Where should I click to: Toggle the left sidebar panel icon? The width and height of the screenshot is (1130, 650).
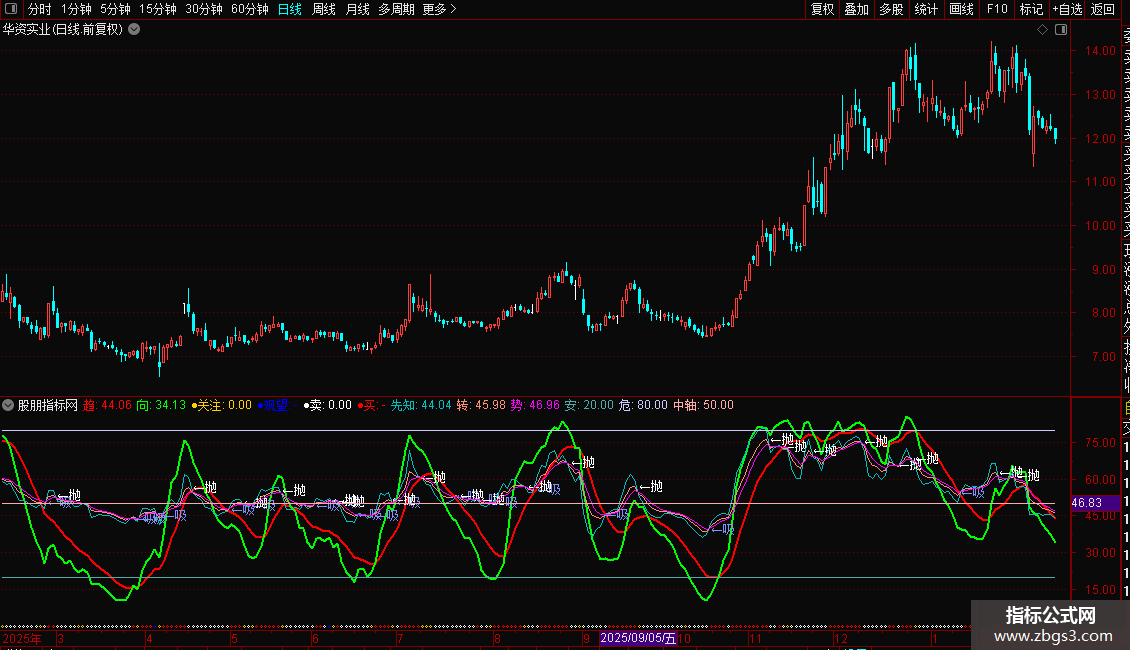[9, 9]
